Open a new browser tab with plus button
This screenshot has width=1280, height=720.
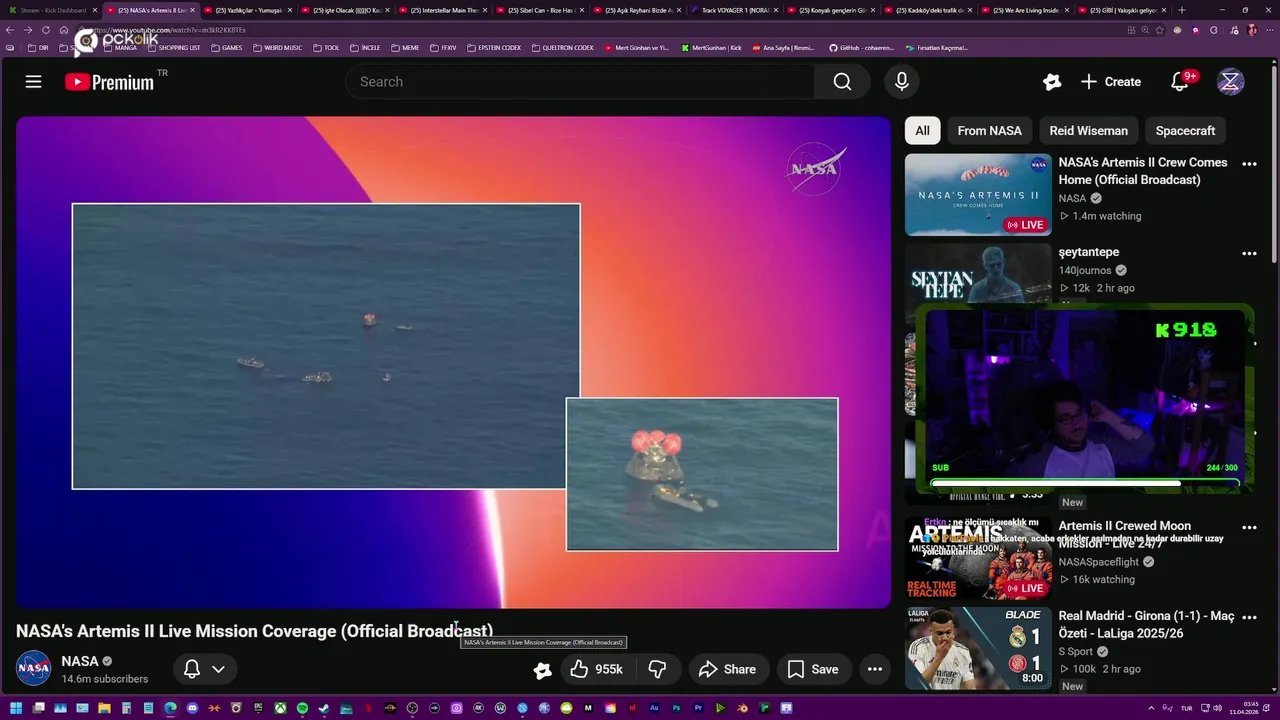point(1181,10)
